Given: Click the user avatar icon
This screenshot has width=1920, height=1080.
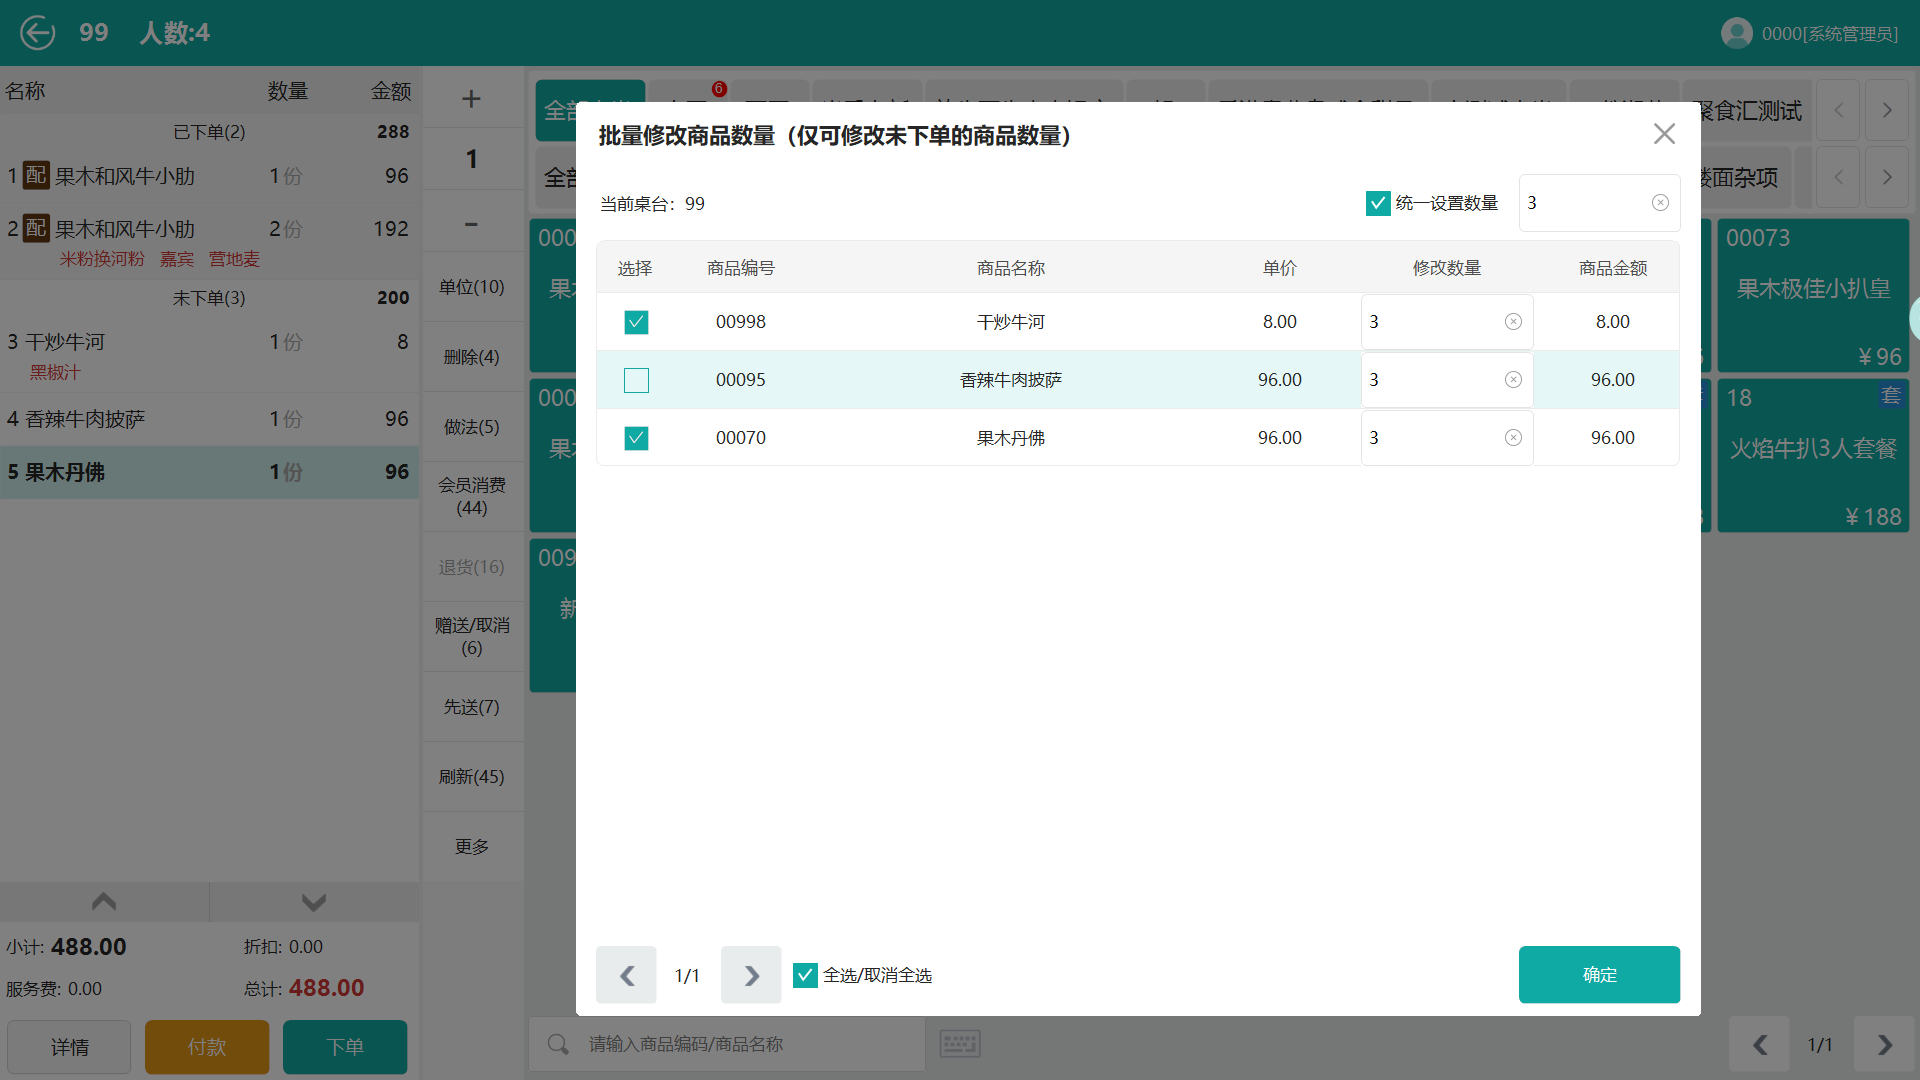Looking at the screenshot, I should pos(1736,33).
